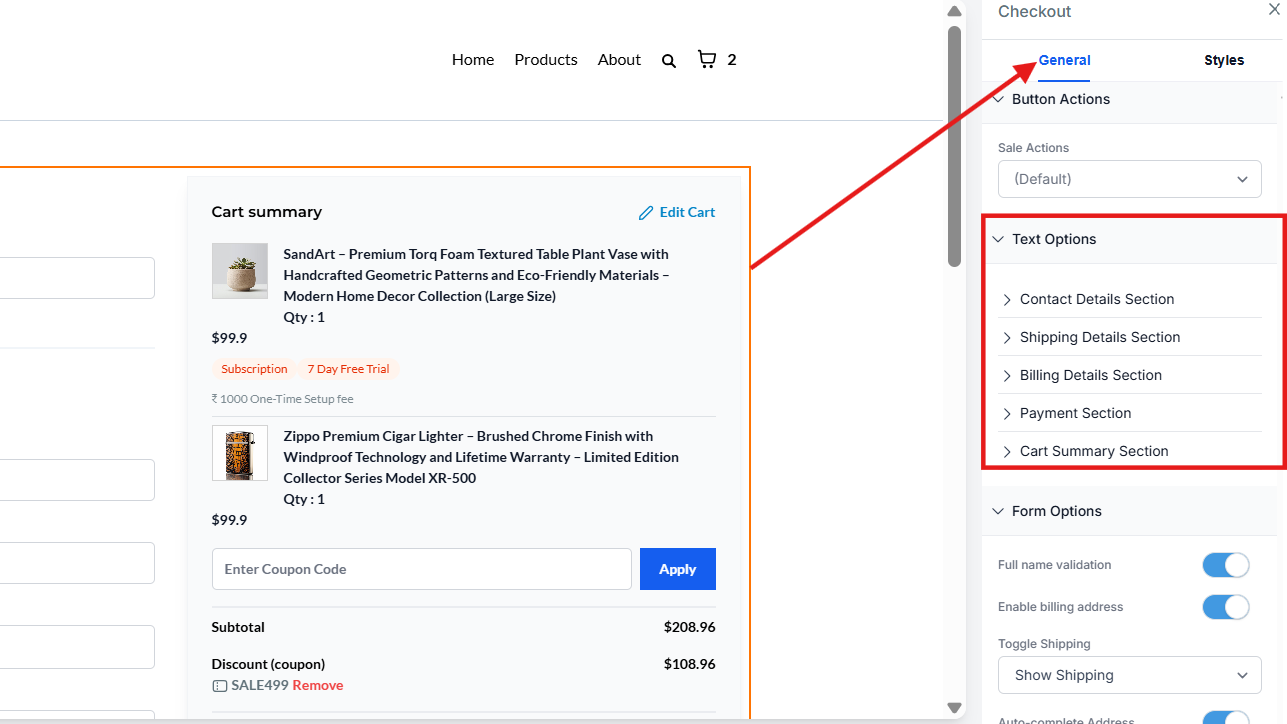Open the Toggle Shipping dropdown
The height and width of the screenshot is (724, 1287).
point(1129,675)
